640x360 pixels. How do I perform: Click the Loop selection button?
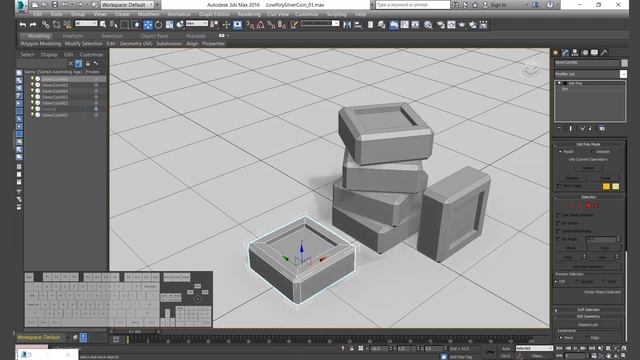pos(602,257)
